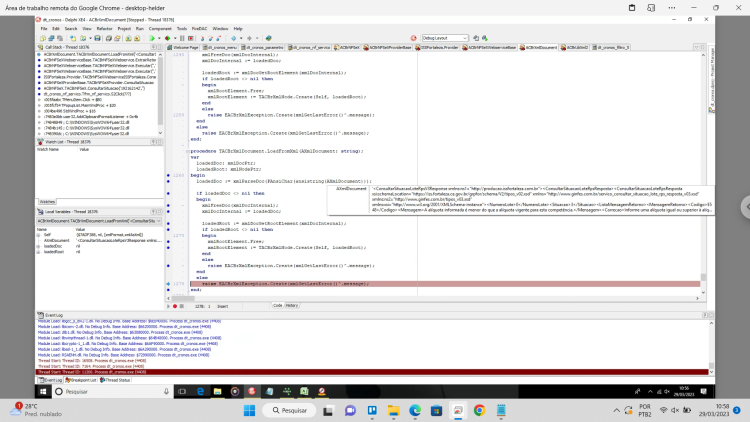Pin the Call Stack panel

154,47
